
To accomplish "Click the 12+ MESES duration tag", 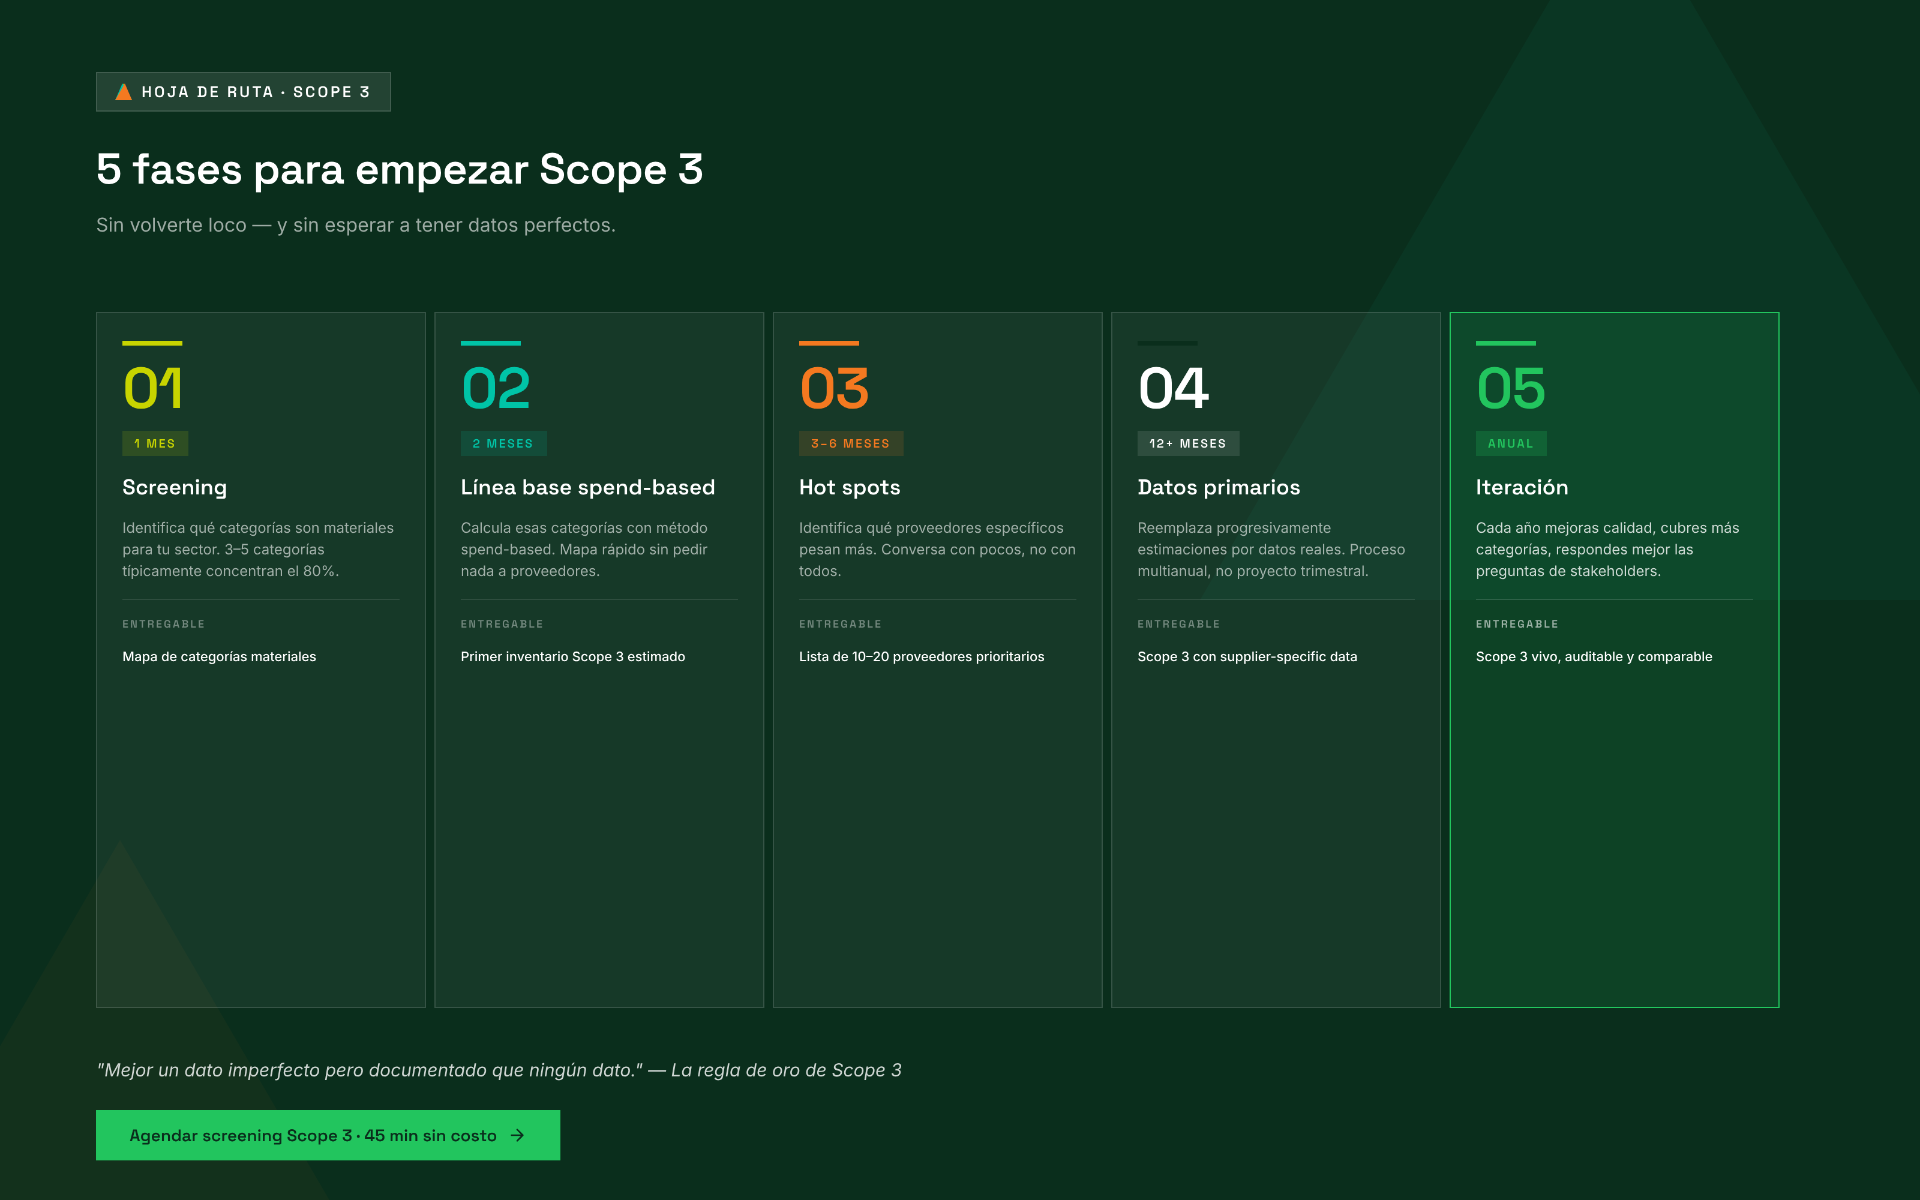I will (x=1188, y=443).
